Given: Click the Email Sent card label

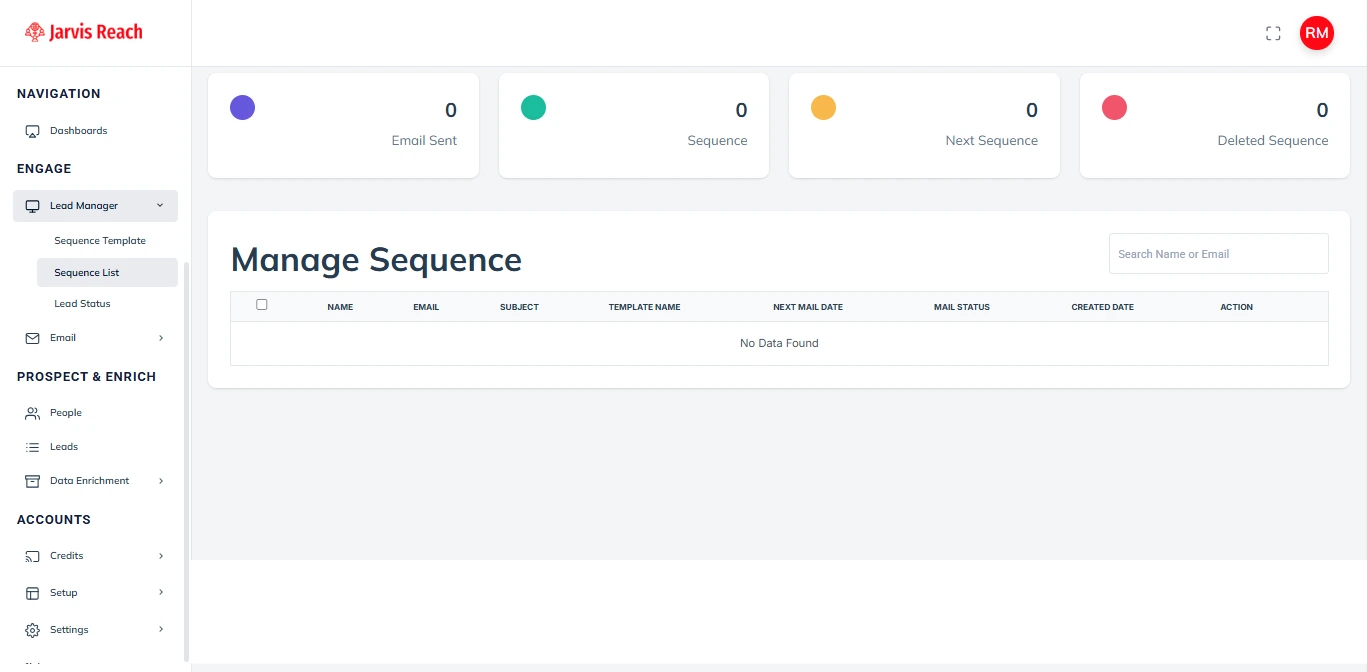Looking at the screenshot, I should click(424, 141).
